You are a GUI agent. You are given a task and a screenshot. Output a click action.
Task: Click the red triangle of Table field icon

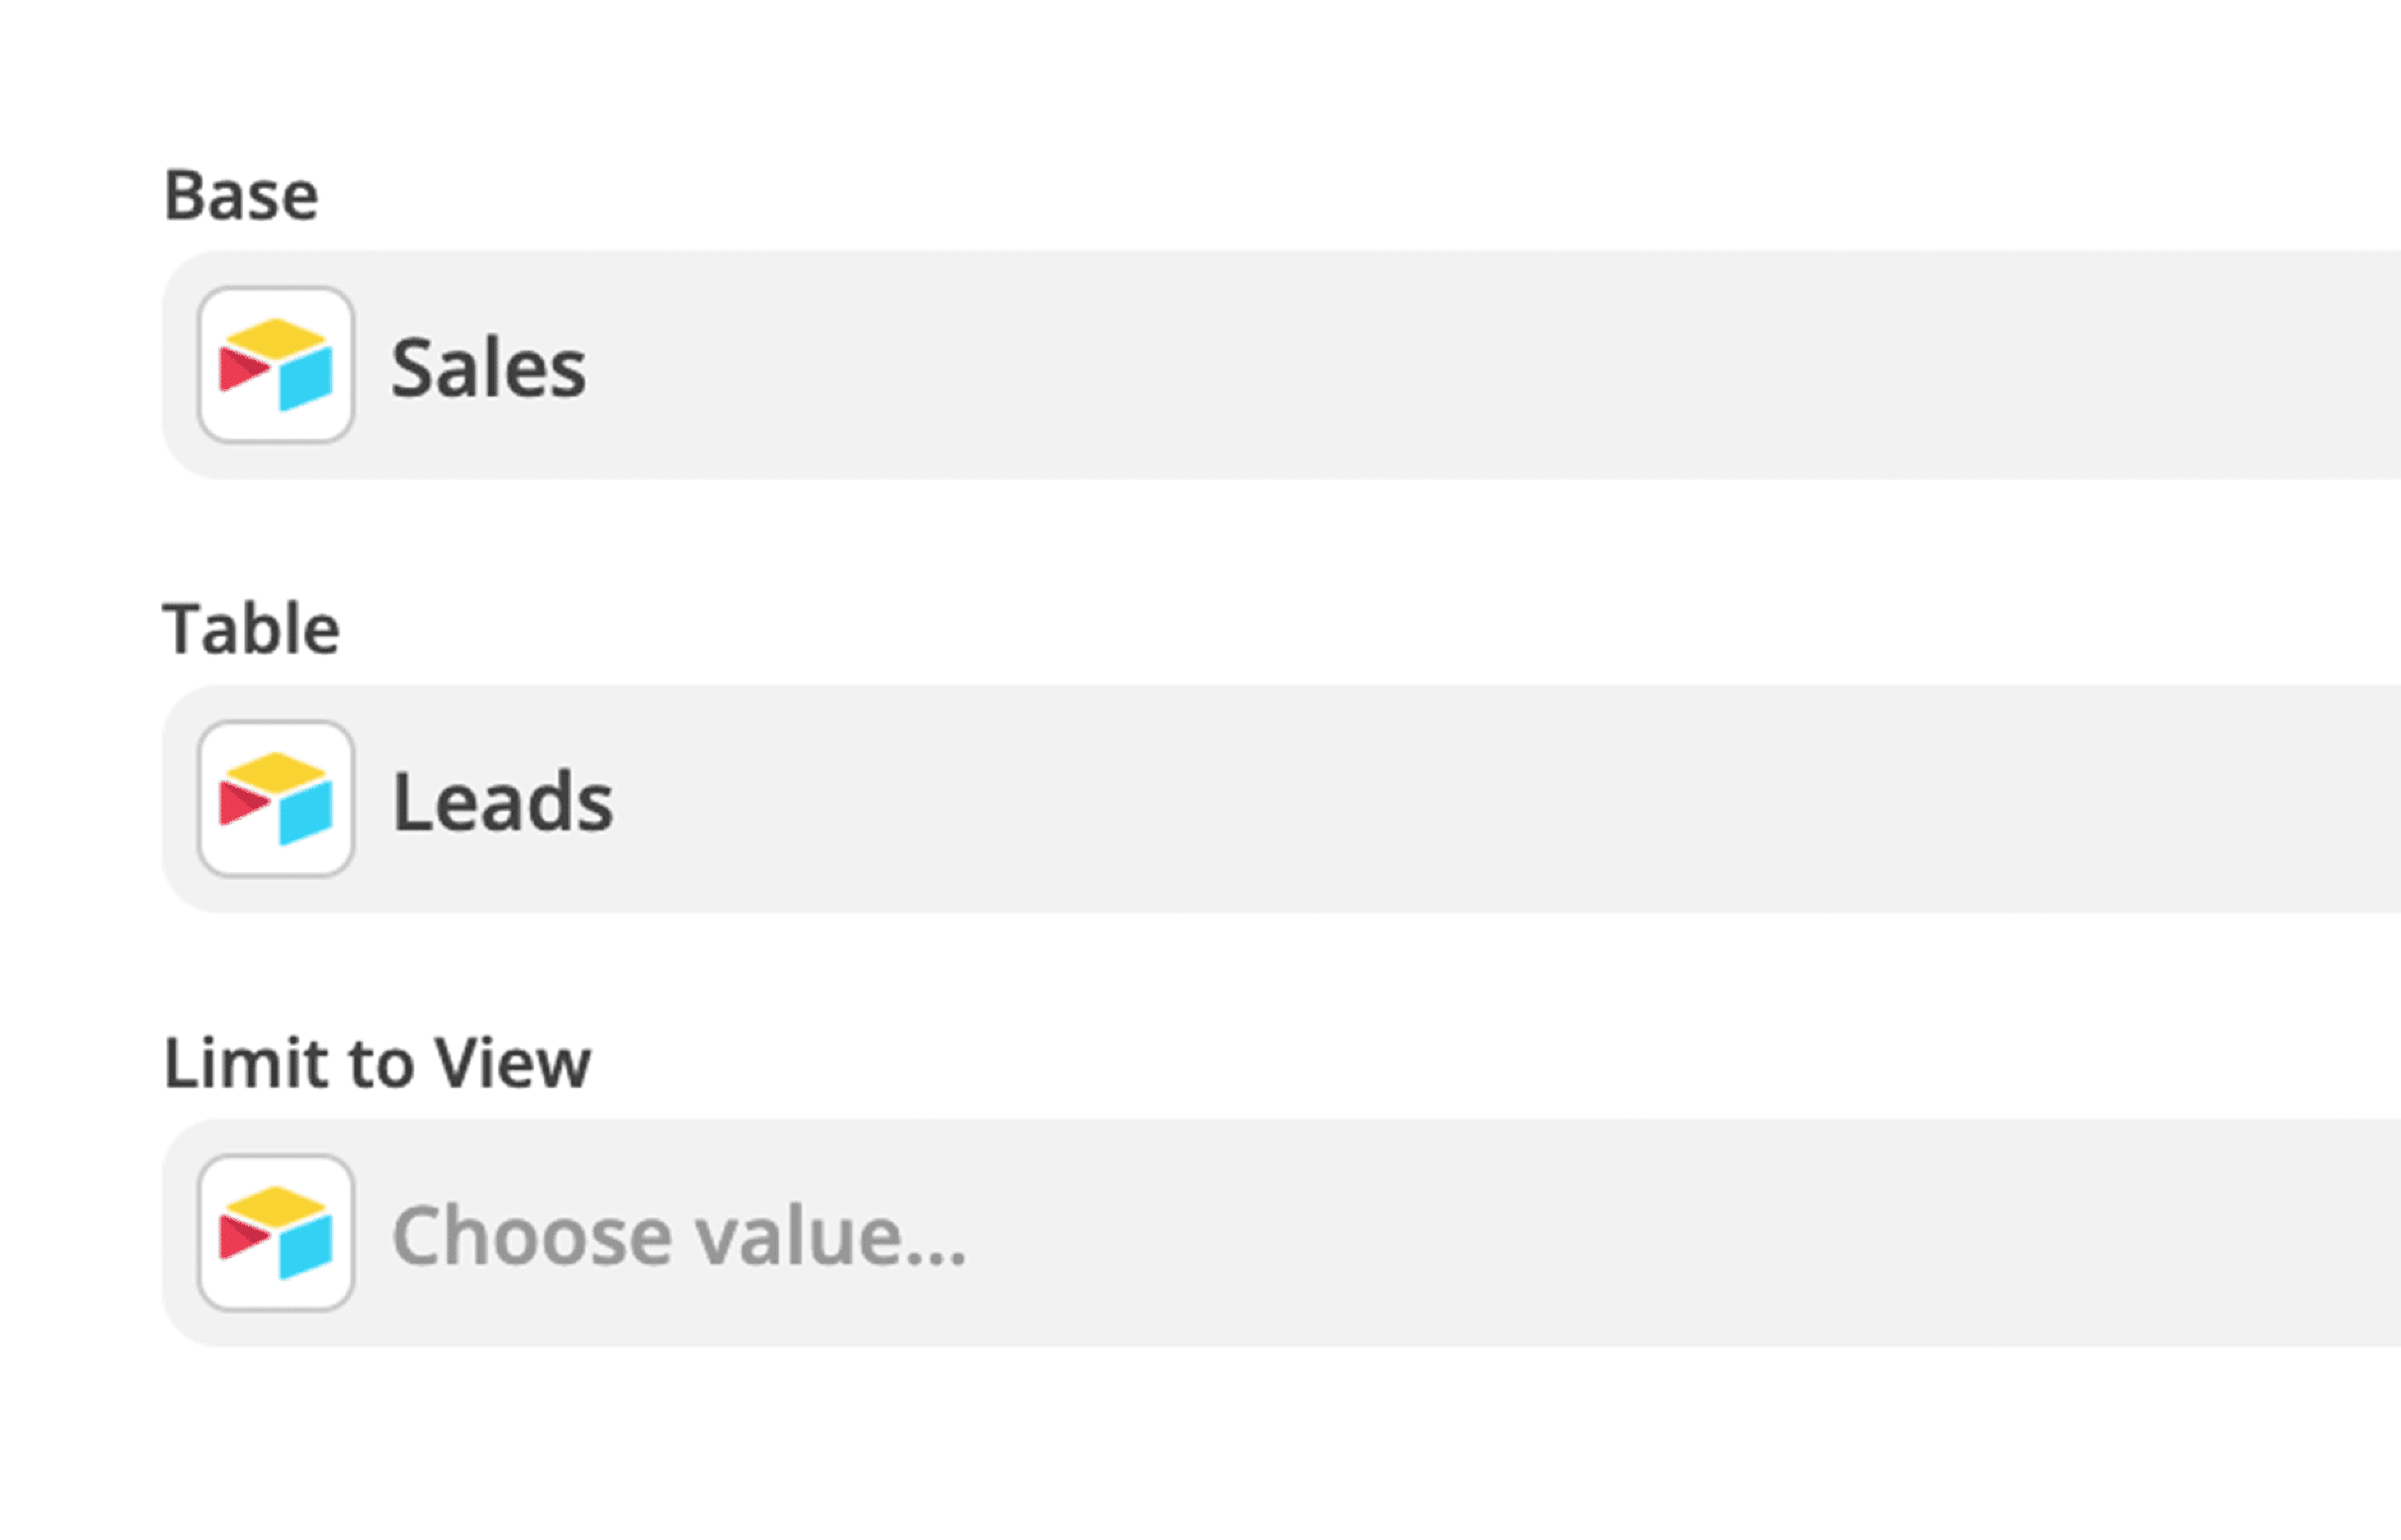[240, 802]
